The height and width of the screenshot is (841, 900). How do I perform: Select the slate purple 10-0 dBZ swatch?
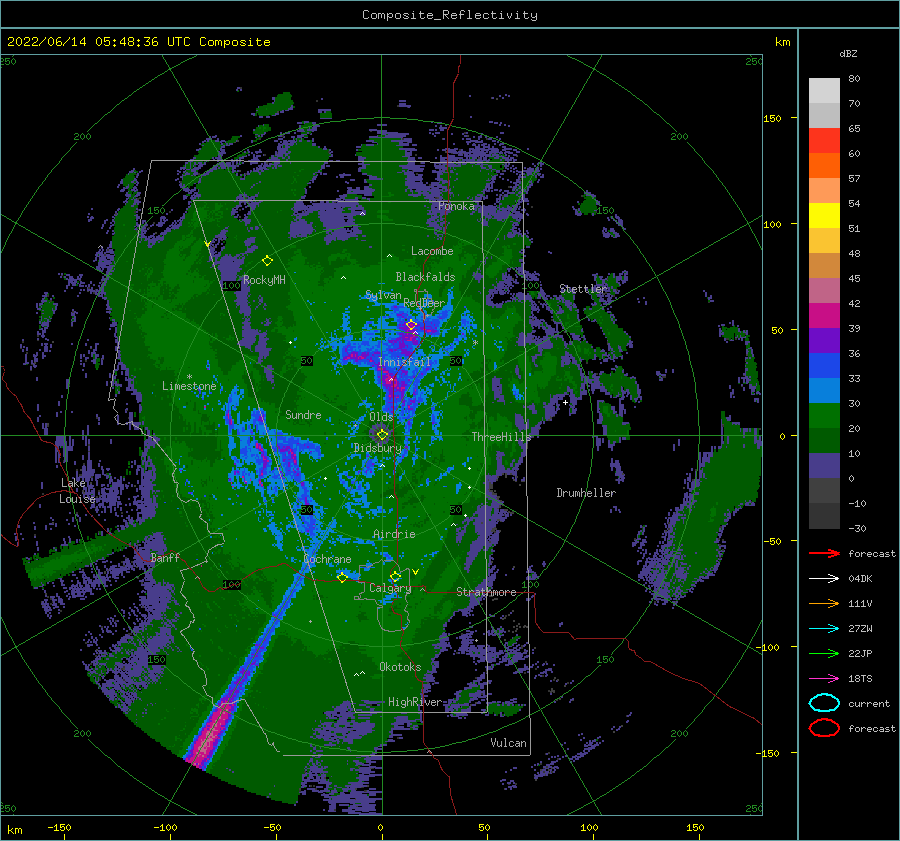pyautogui.click(x=824, y=466)
